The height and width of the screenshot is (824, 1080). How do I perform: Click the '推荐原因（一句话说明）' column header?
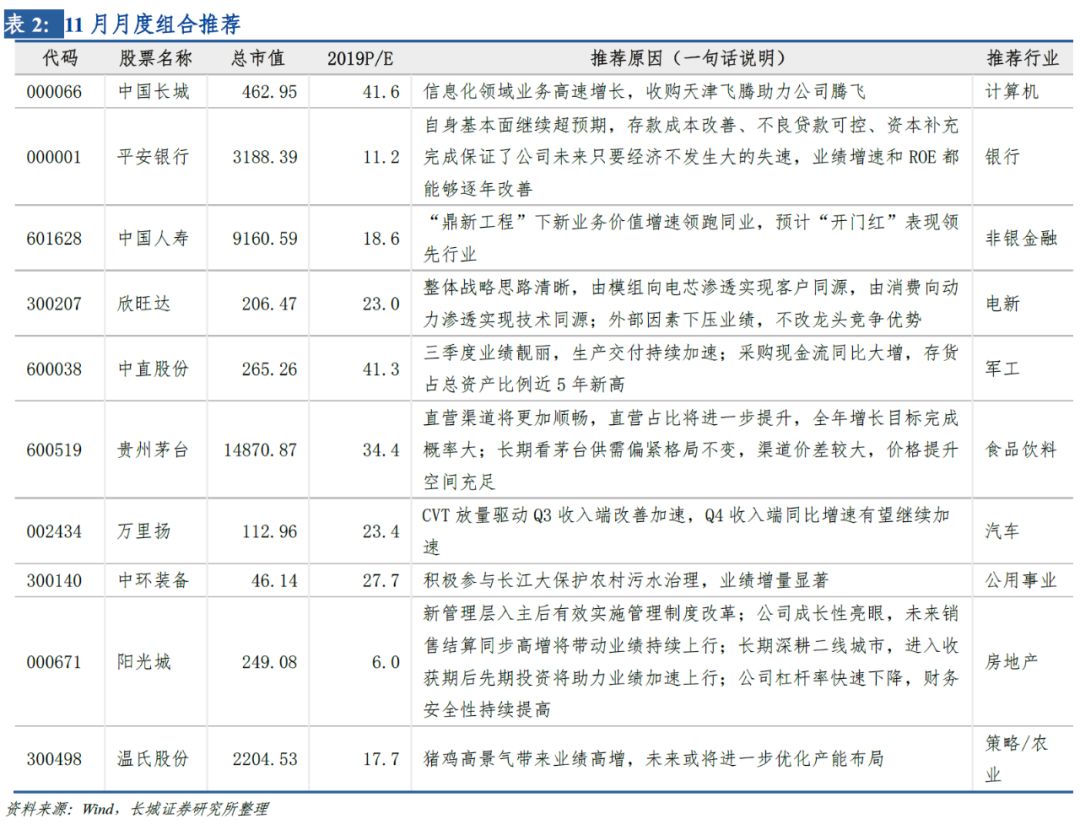(688, 59)
